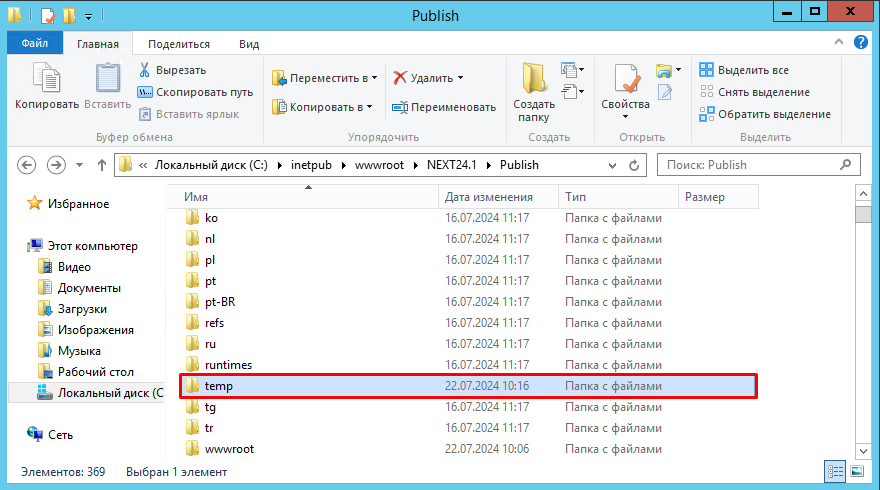Image resolution: width=880 pixels, height=490 pixels.
Task: Click Снять выделение (Select none)
Action: [x=755, y=92]
